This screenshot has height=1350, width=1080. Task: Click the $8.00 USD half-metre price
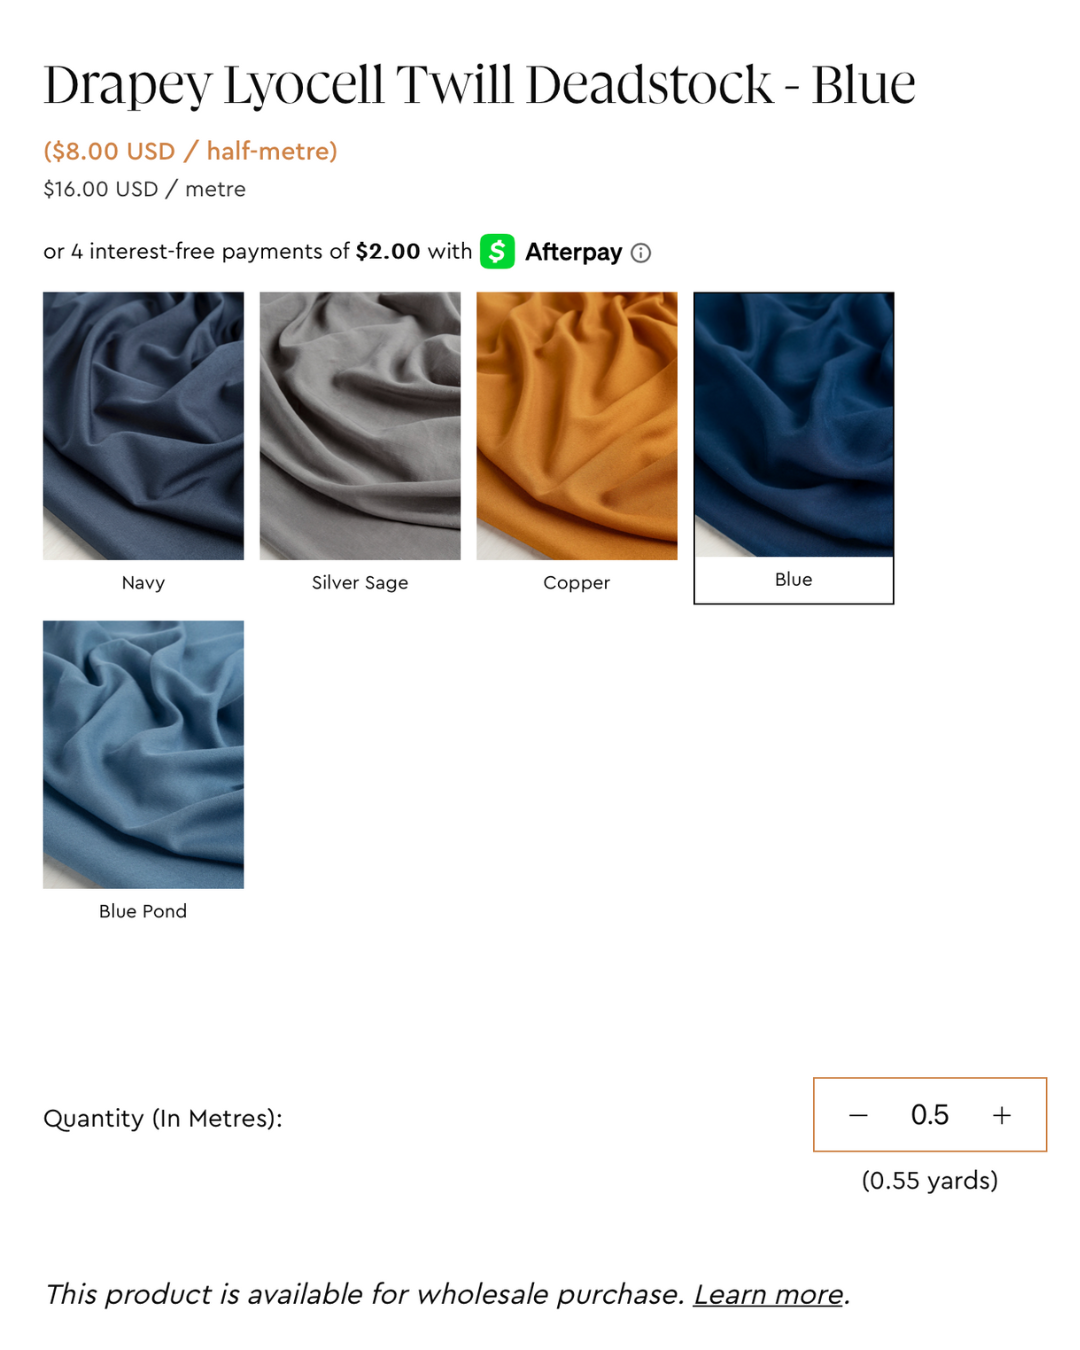(191, 151)
